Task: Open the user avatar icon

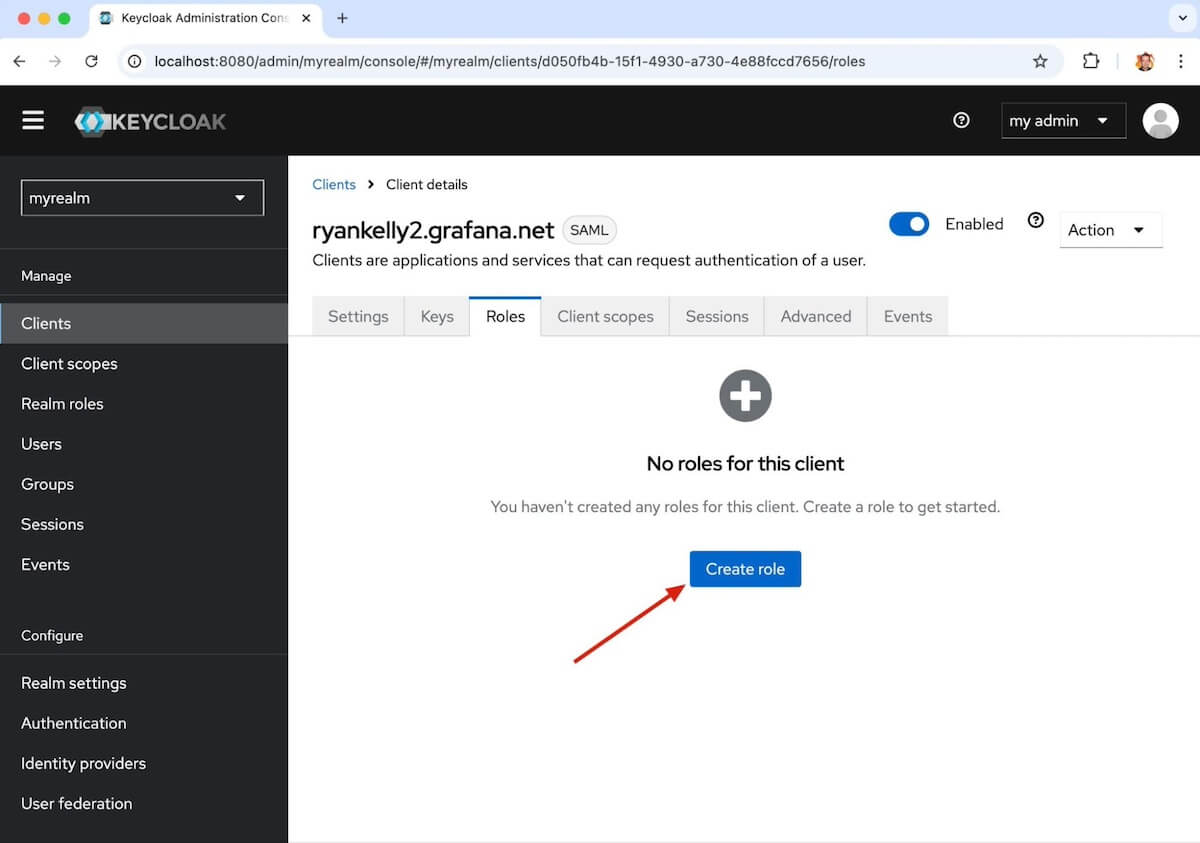Action: [1161, 121]
